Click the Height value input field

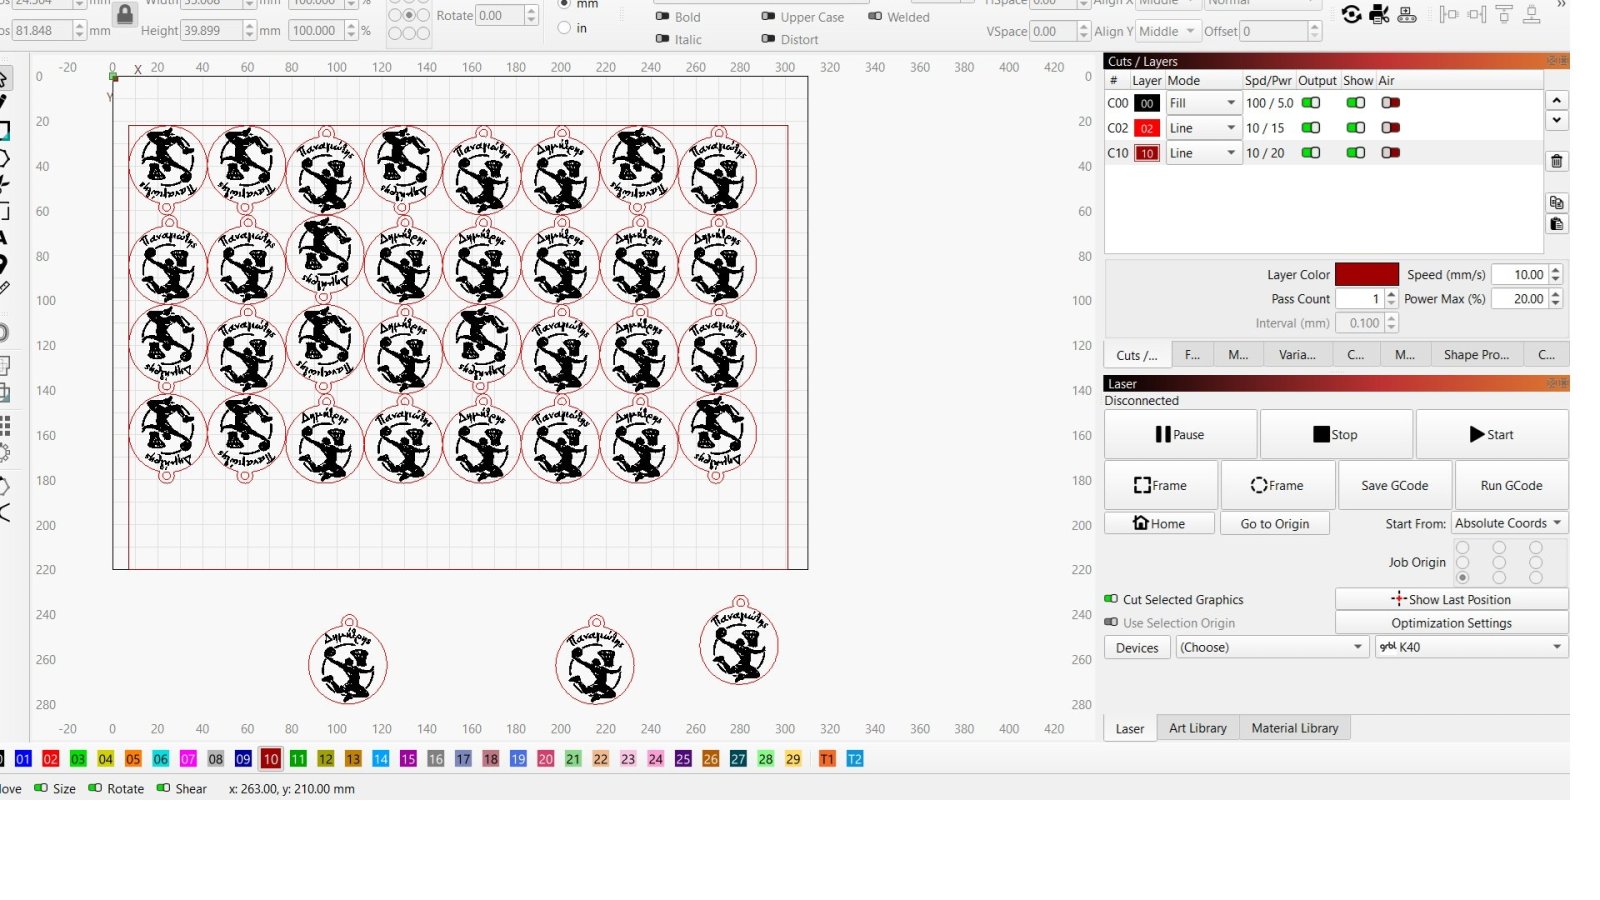click(x=211, y=30)
